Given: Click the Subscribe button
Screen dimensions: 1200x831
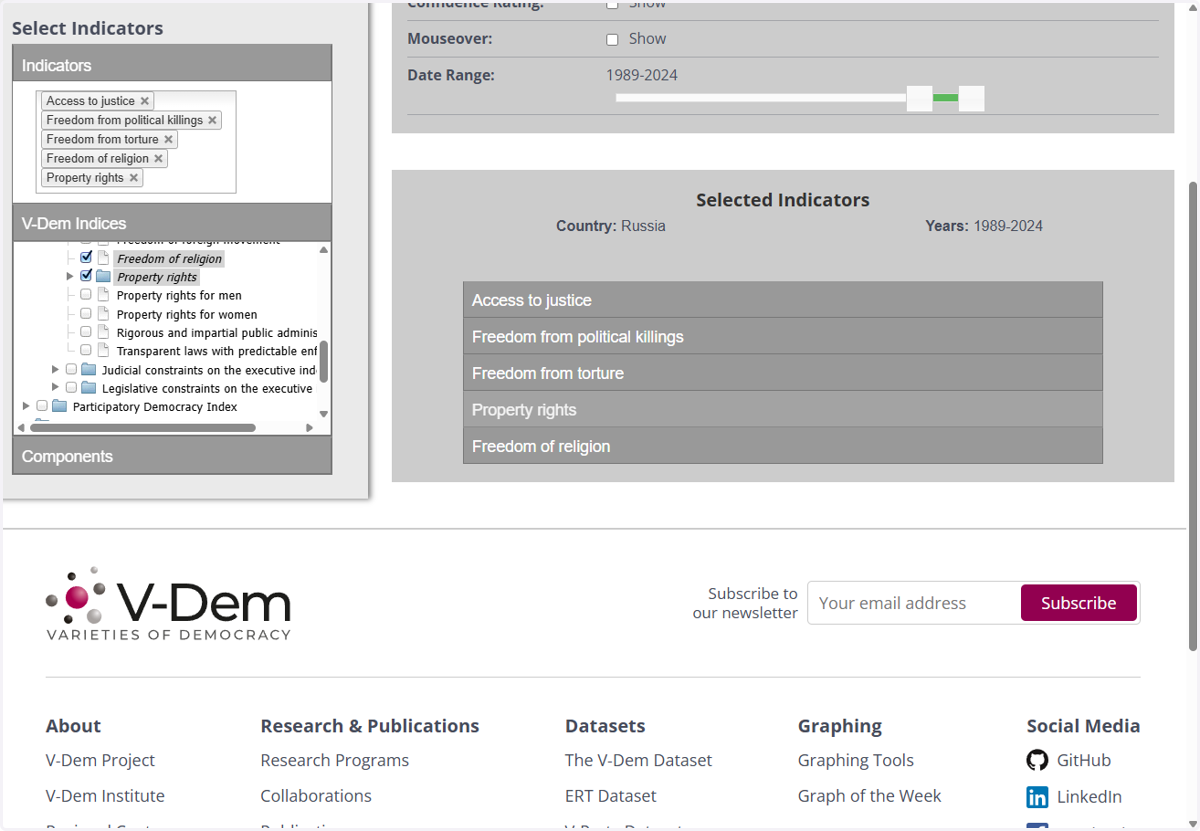Looking at the screenshot, I should click(1078, 603).
